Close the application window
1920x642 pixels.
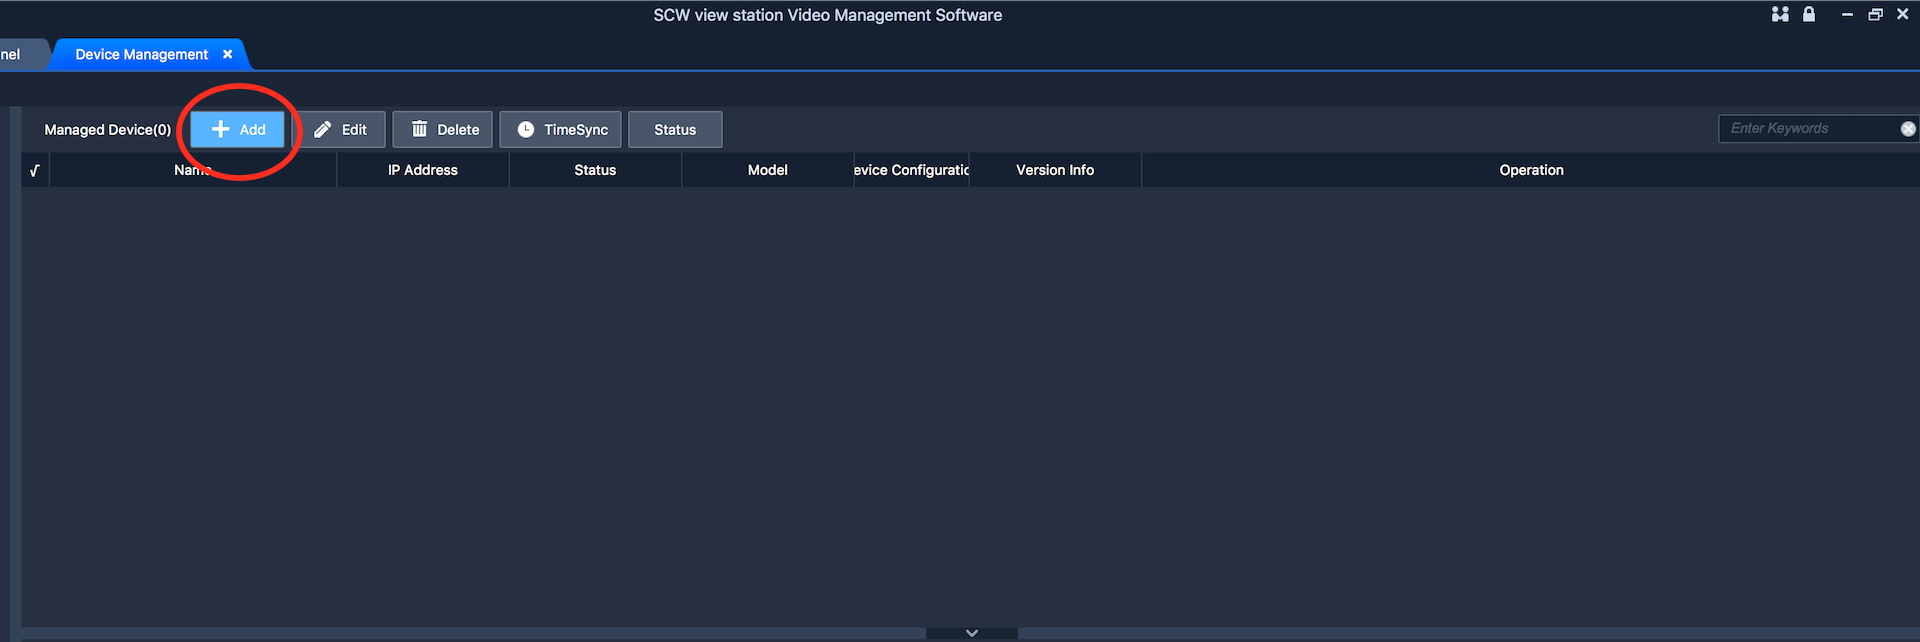pyautogui.click(x=1903, y=14)
